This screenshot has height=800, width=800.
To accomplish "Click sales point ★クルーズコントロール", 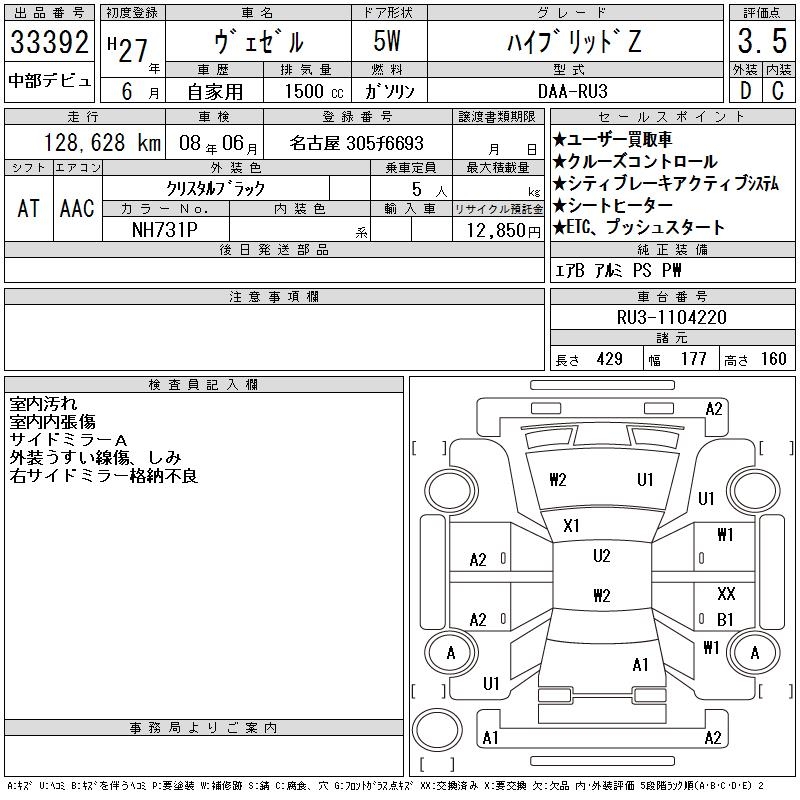I will (x=635, y=162).
